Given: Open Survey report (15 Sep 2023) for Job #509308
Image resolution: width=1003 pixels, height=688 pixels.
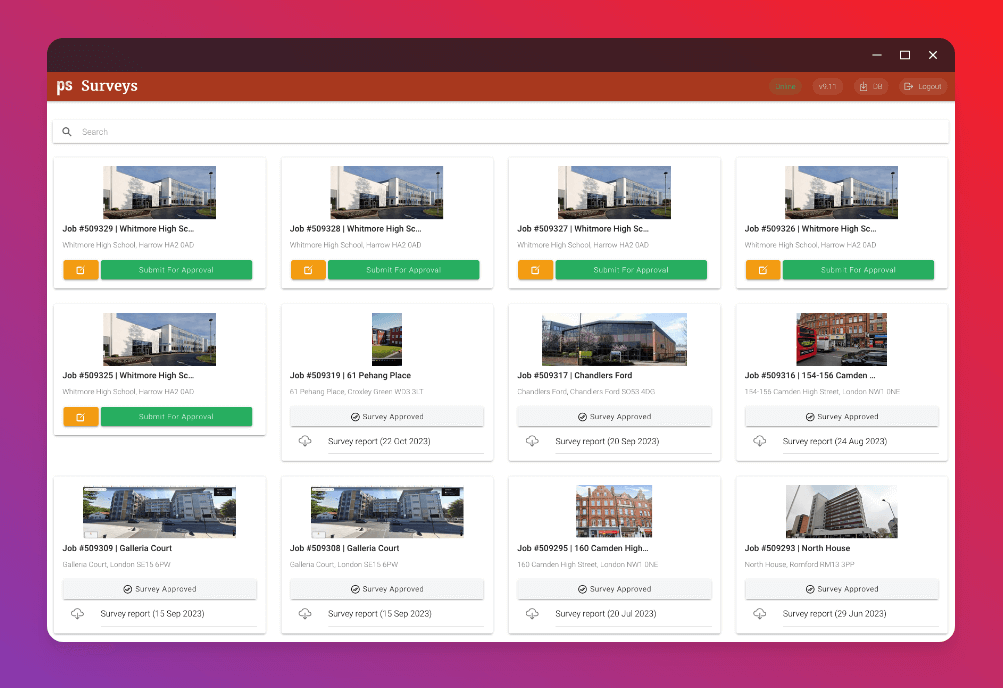Looking at the screenshot, I should (380, 614).
